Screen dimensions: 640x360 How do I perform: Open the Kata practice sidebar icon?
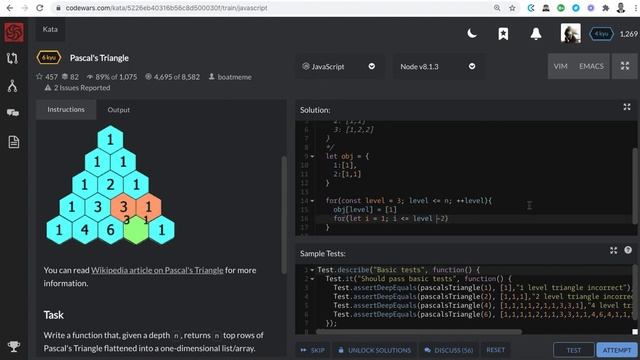[x=12, y=58]
